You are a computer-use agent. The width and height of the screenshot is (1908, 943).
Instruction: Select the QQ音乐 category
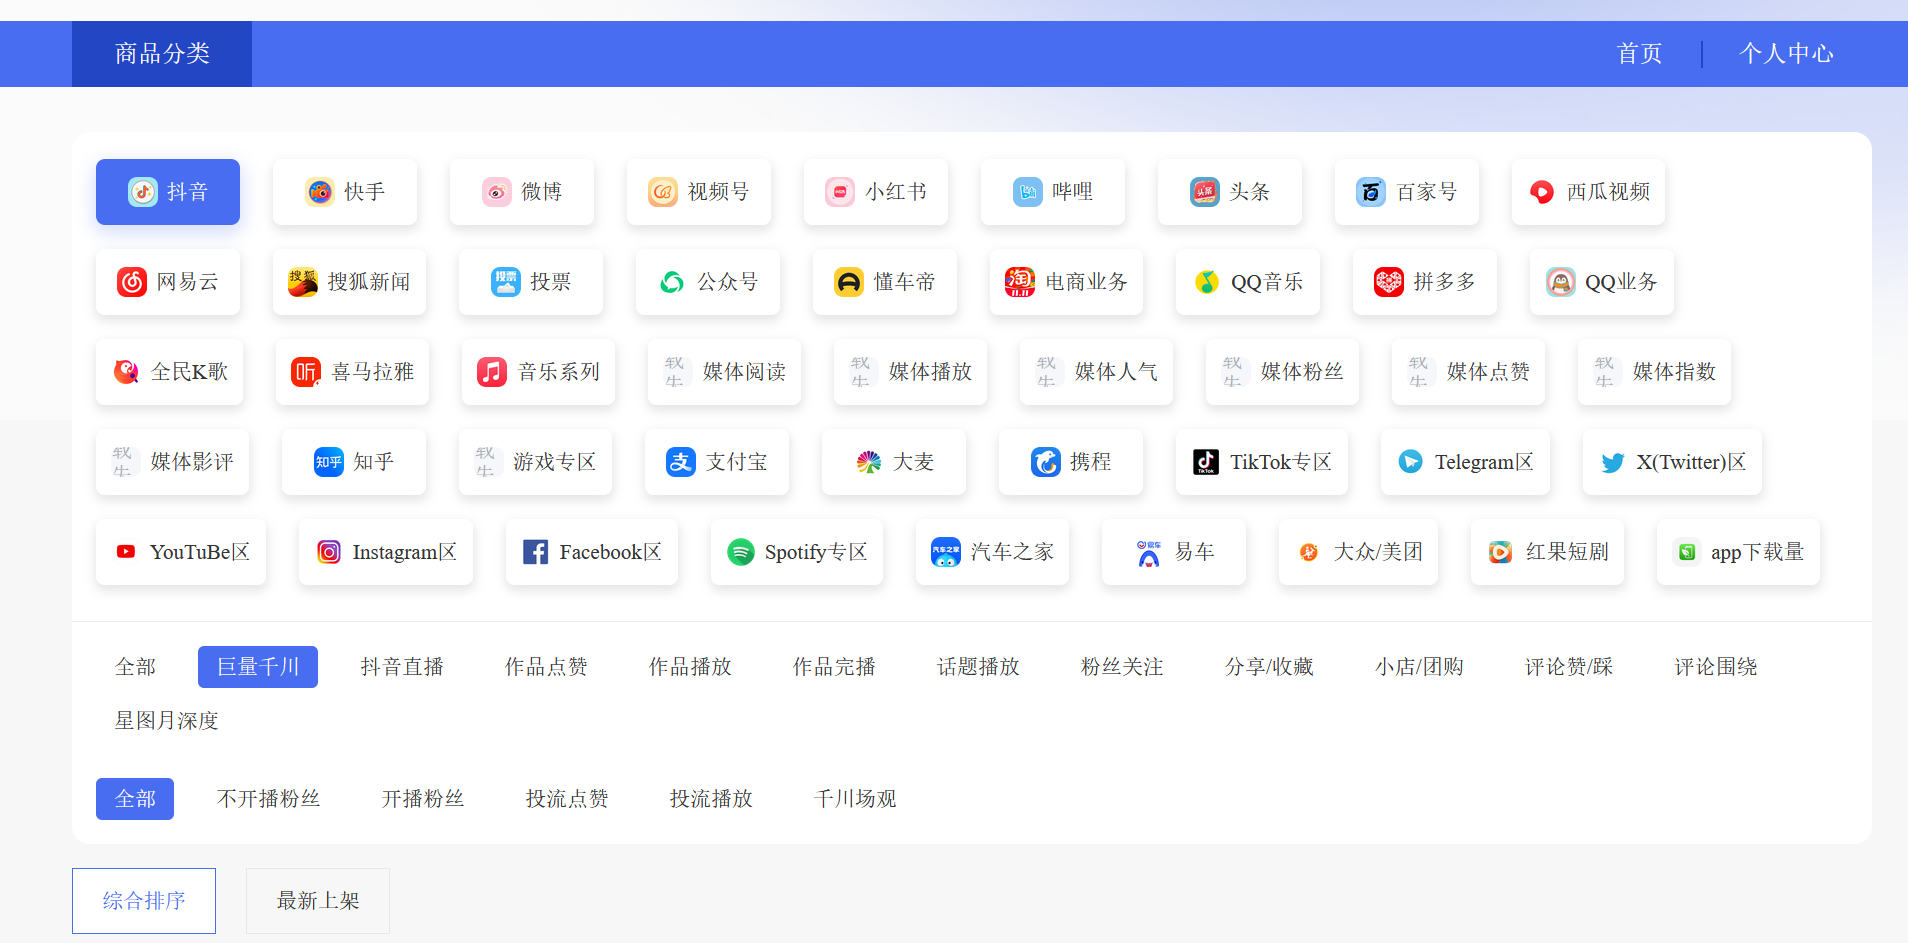[x=1247, y=282]
